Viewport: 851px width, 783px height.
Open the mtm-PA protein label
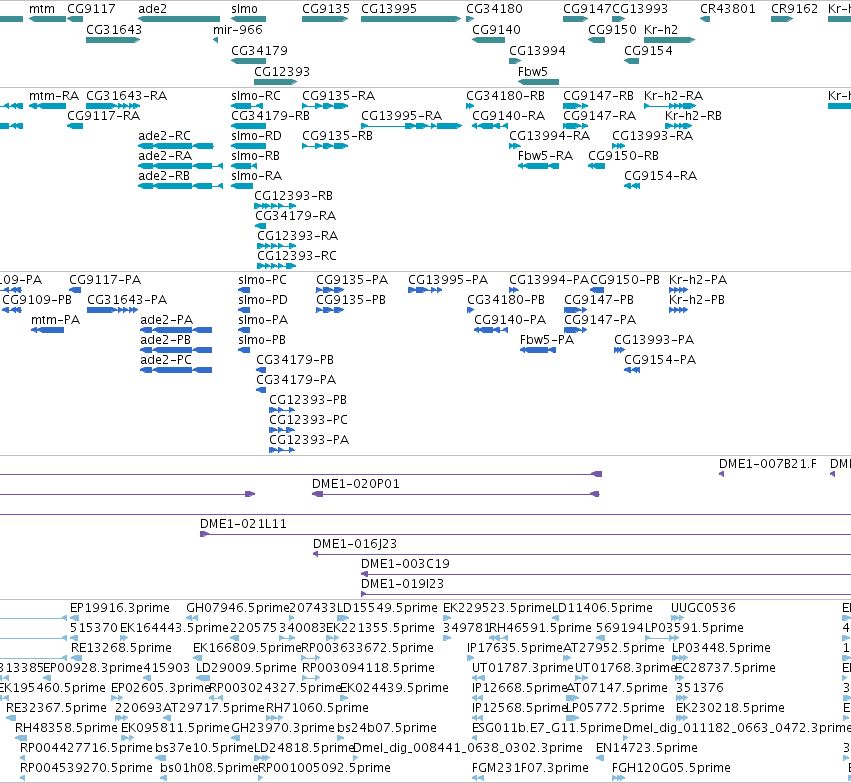55,320
